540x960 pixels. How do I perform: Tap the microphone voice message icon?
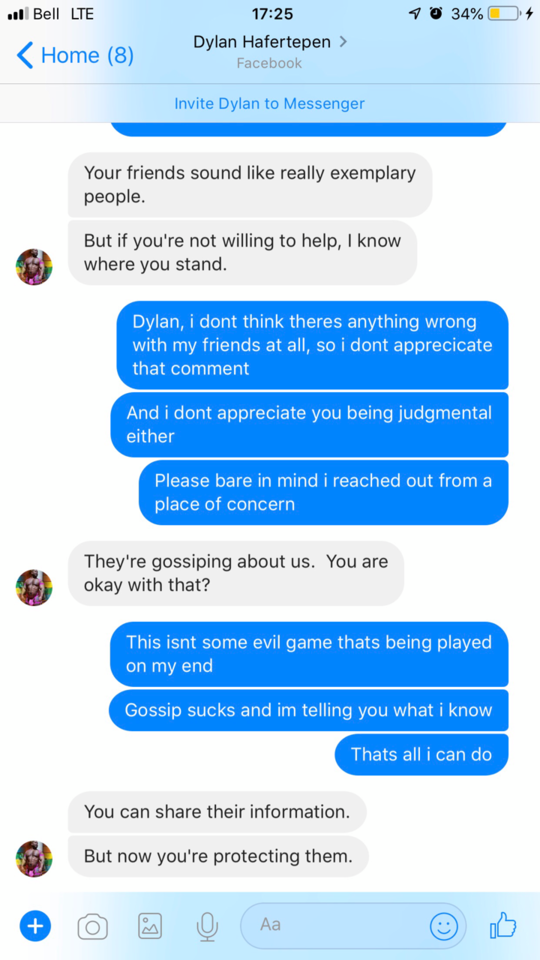point(208,926)
